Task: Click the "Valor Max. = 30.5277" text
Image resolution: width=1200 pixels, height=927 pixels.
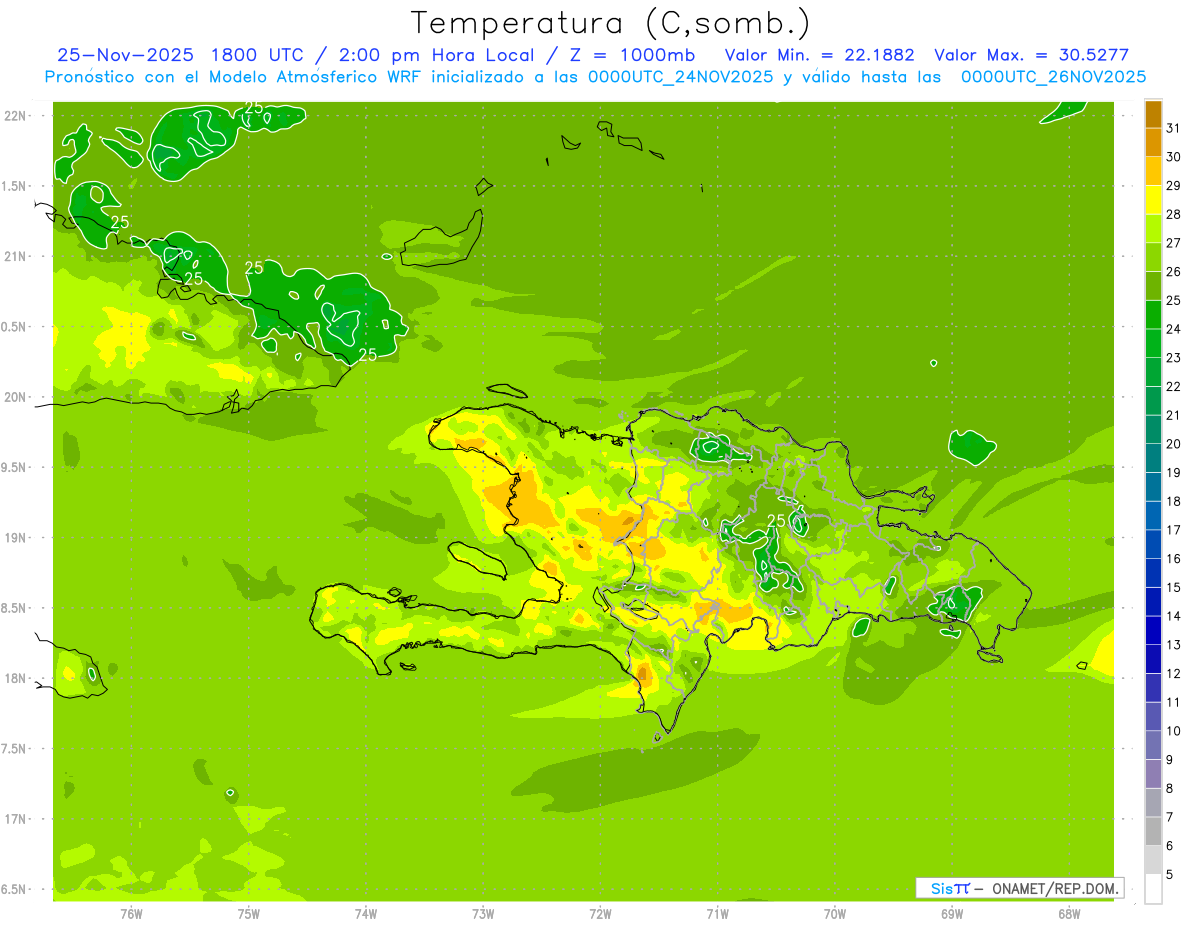Action: click(1031, 55)
